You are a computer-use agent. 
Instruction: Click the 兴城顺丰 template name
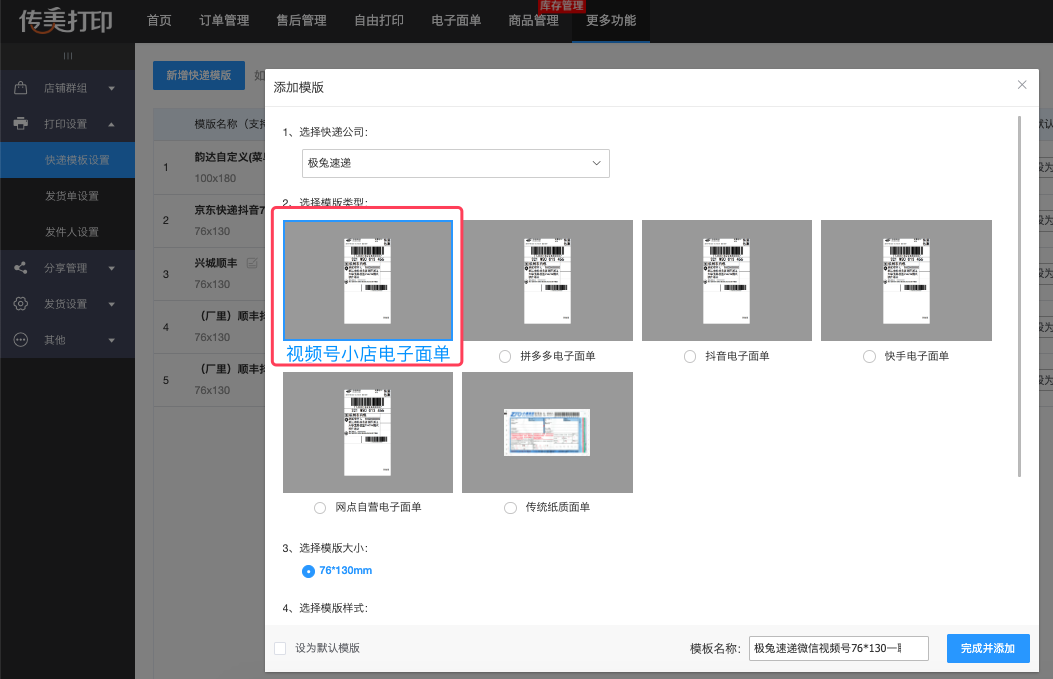pos(216,263)
